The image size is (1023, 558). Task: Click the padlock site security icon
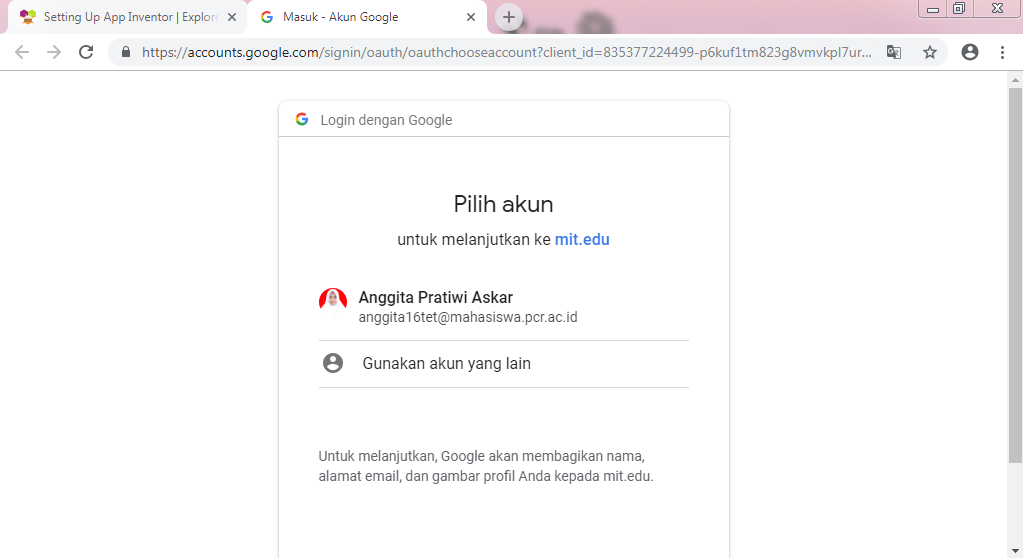pyautogui.click(x=126, y=52)
